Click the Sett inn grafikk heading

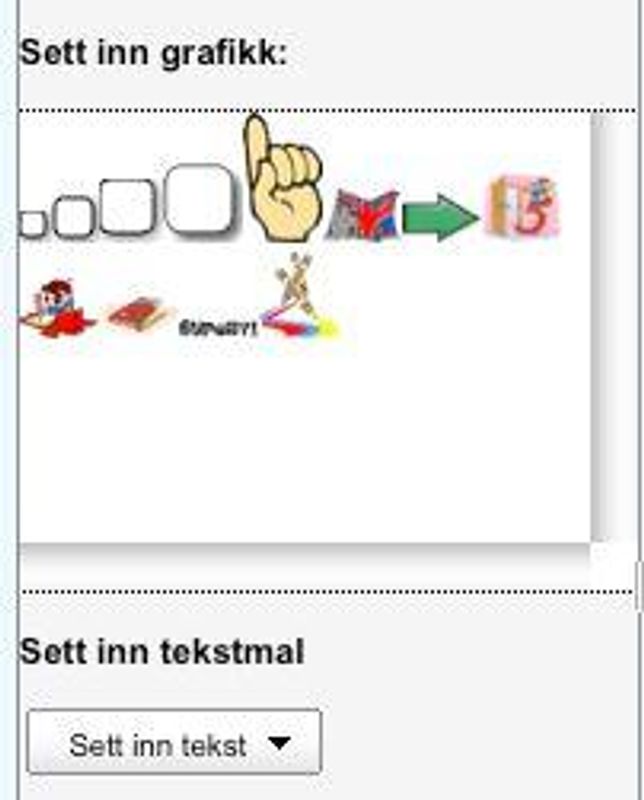154,53
